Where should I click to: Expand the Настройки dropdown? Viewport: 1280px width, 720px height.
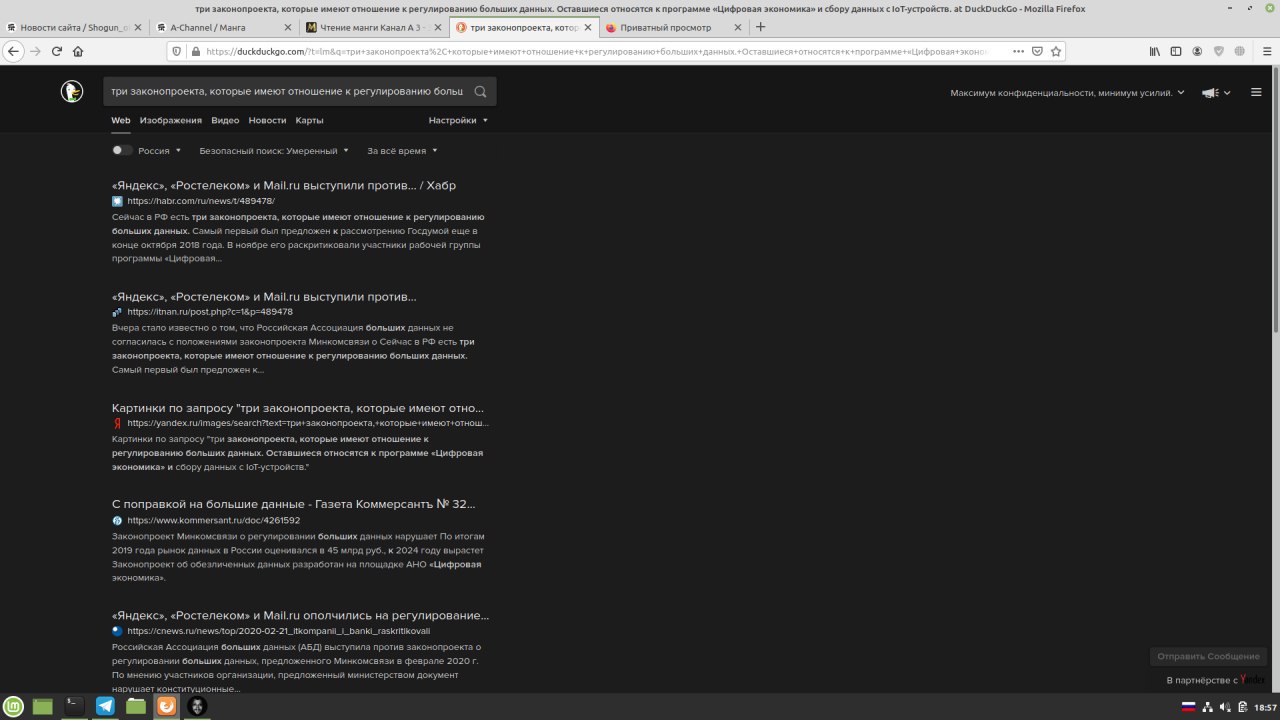pyautogui.click(x=458, y=120)
